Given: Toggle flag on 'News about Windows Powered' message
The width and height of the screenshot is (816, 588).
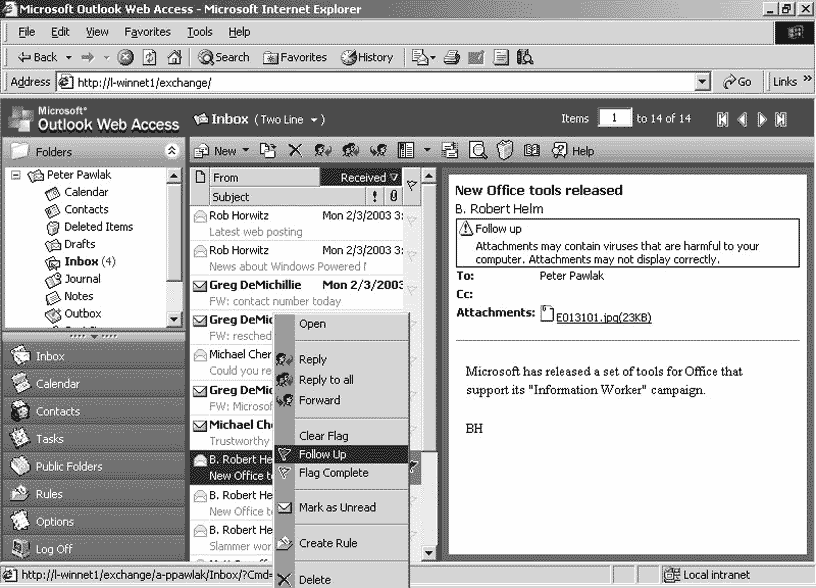Looking at the screenshot, I should click(x=411, y=255).
